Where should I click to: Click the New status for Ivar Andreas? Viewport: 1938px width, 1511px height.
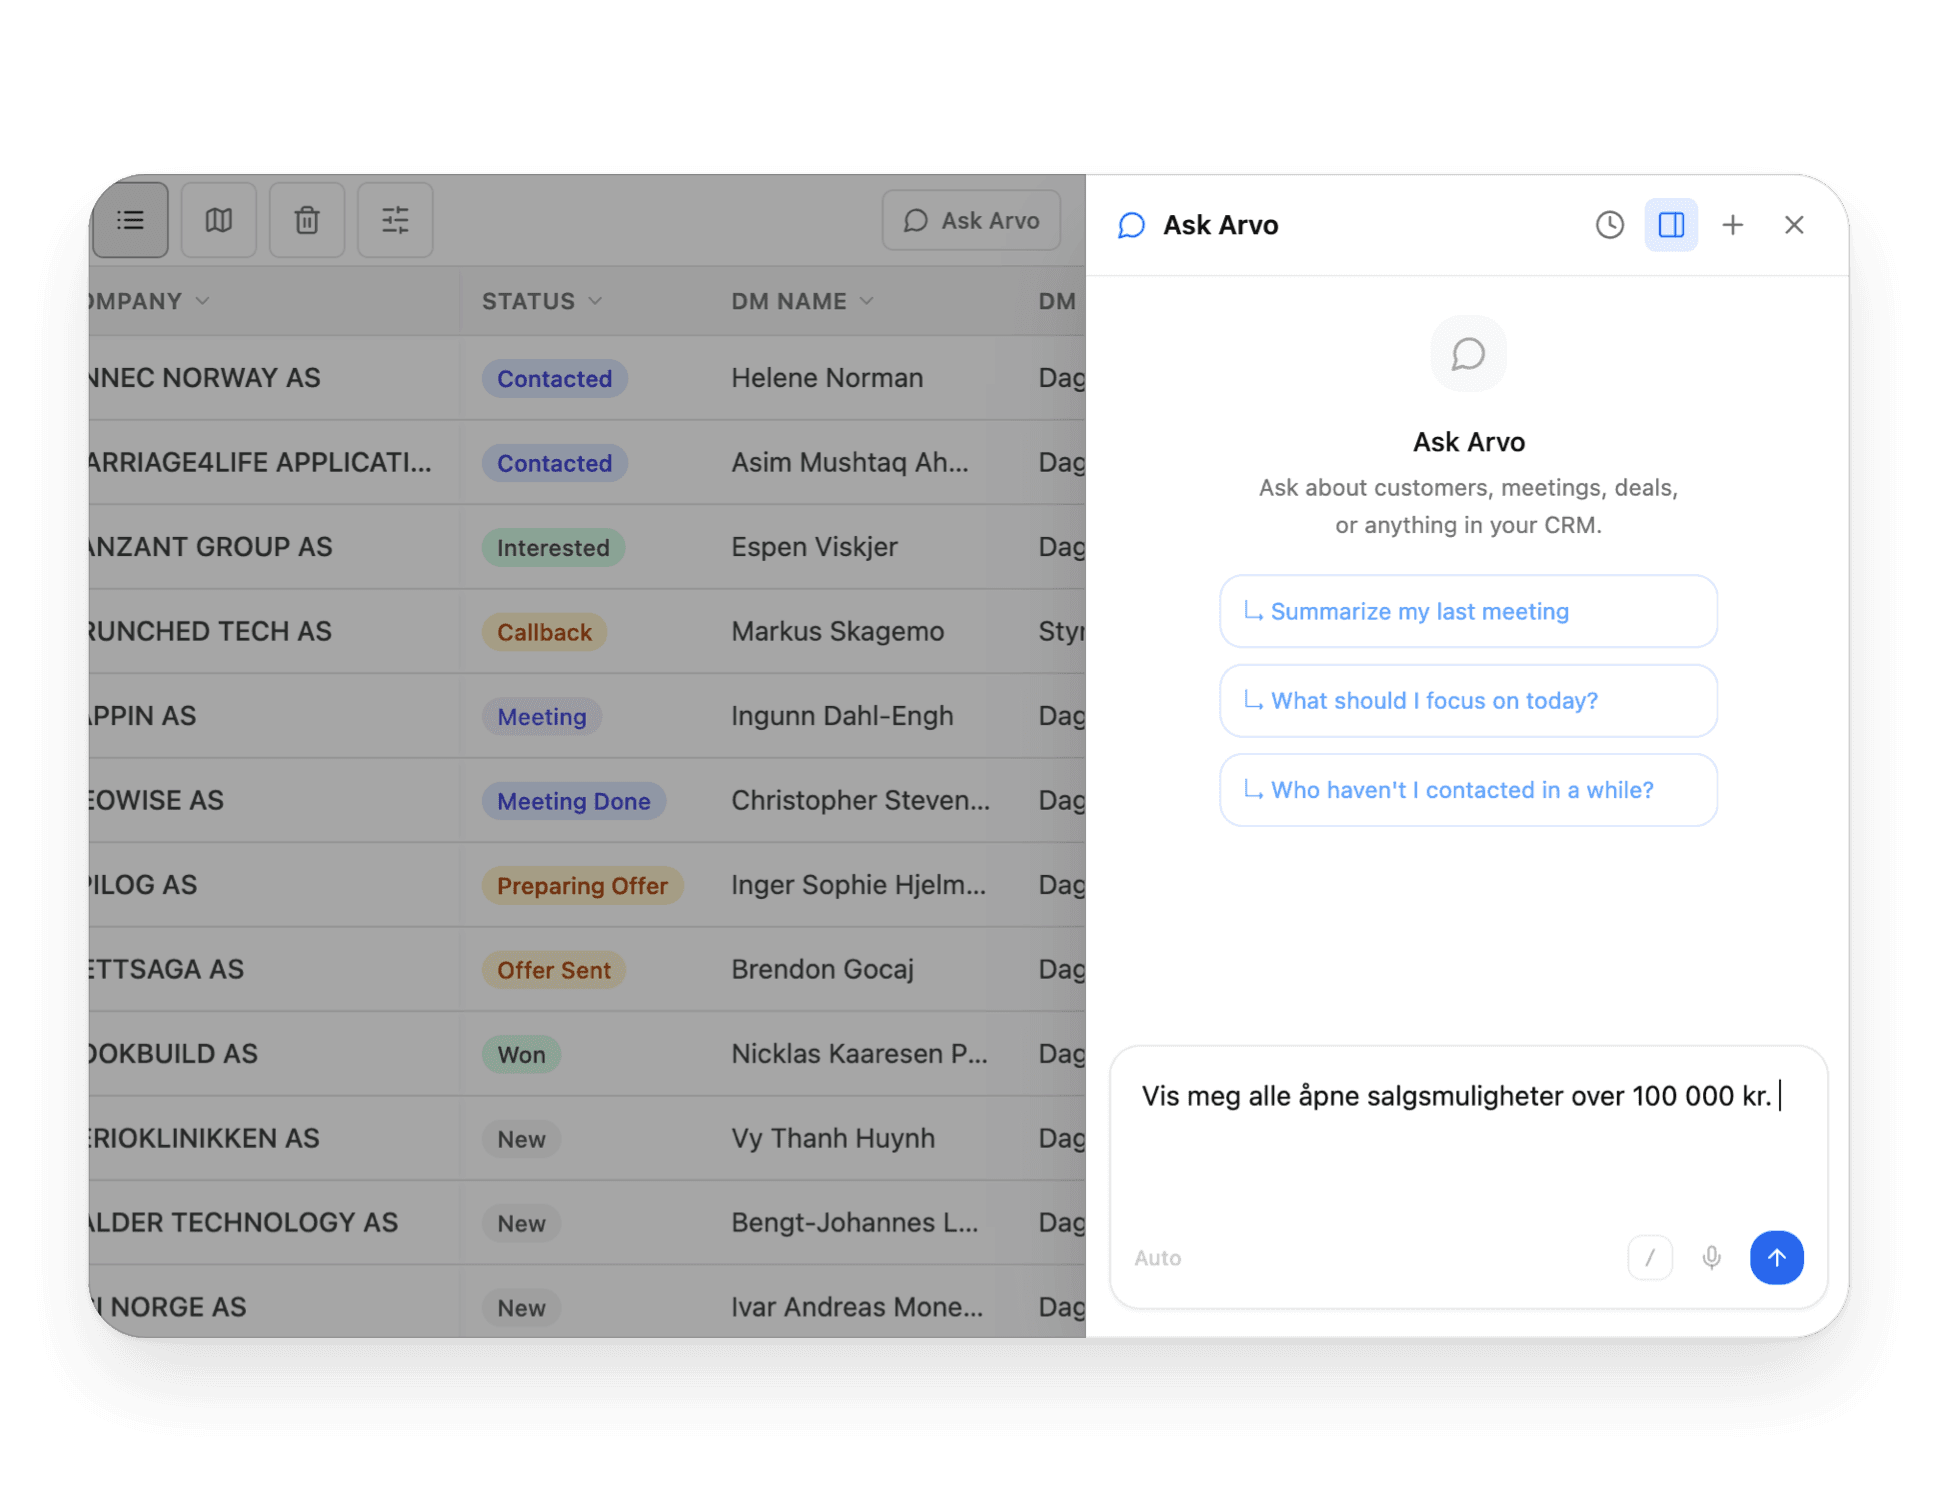point(521,1308)
